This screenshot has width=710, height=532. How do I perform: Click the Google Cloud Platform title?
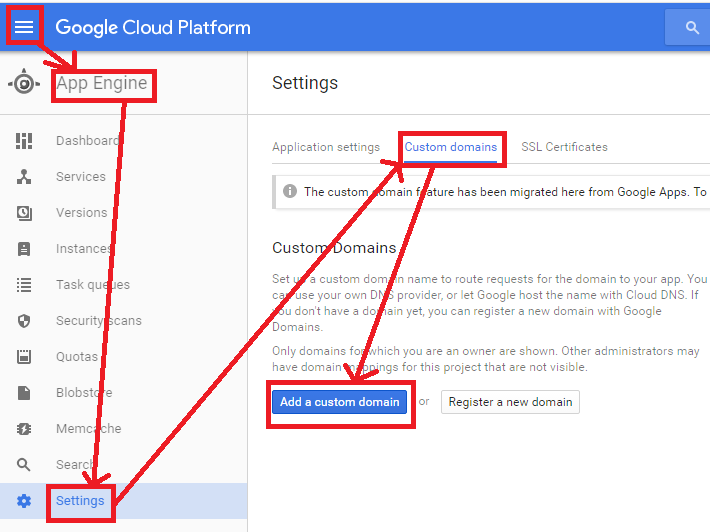tap(153, 27)
